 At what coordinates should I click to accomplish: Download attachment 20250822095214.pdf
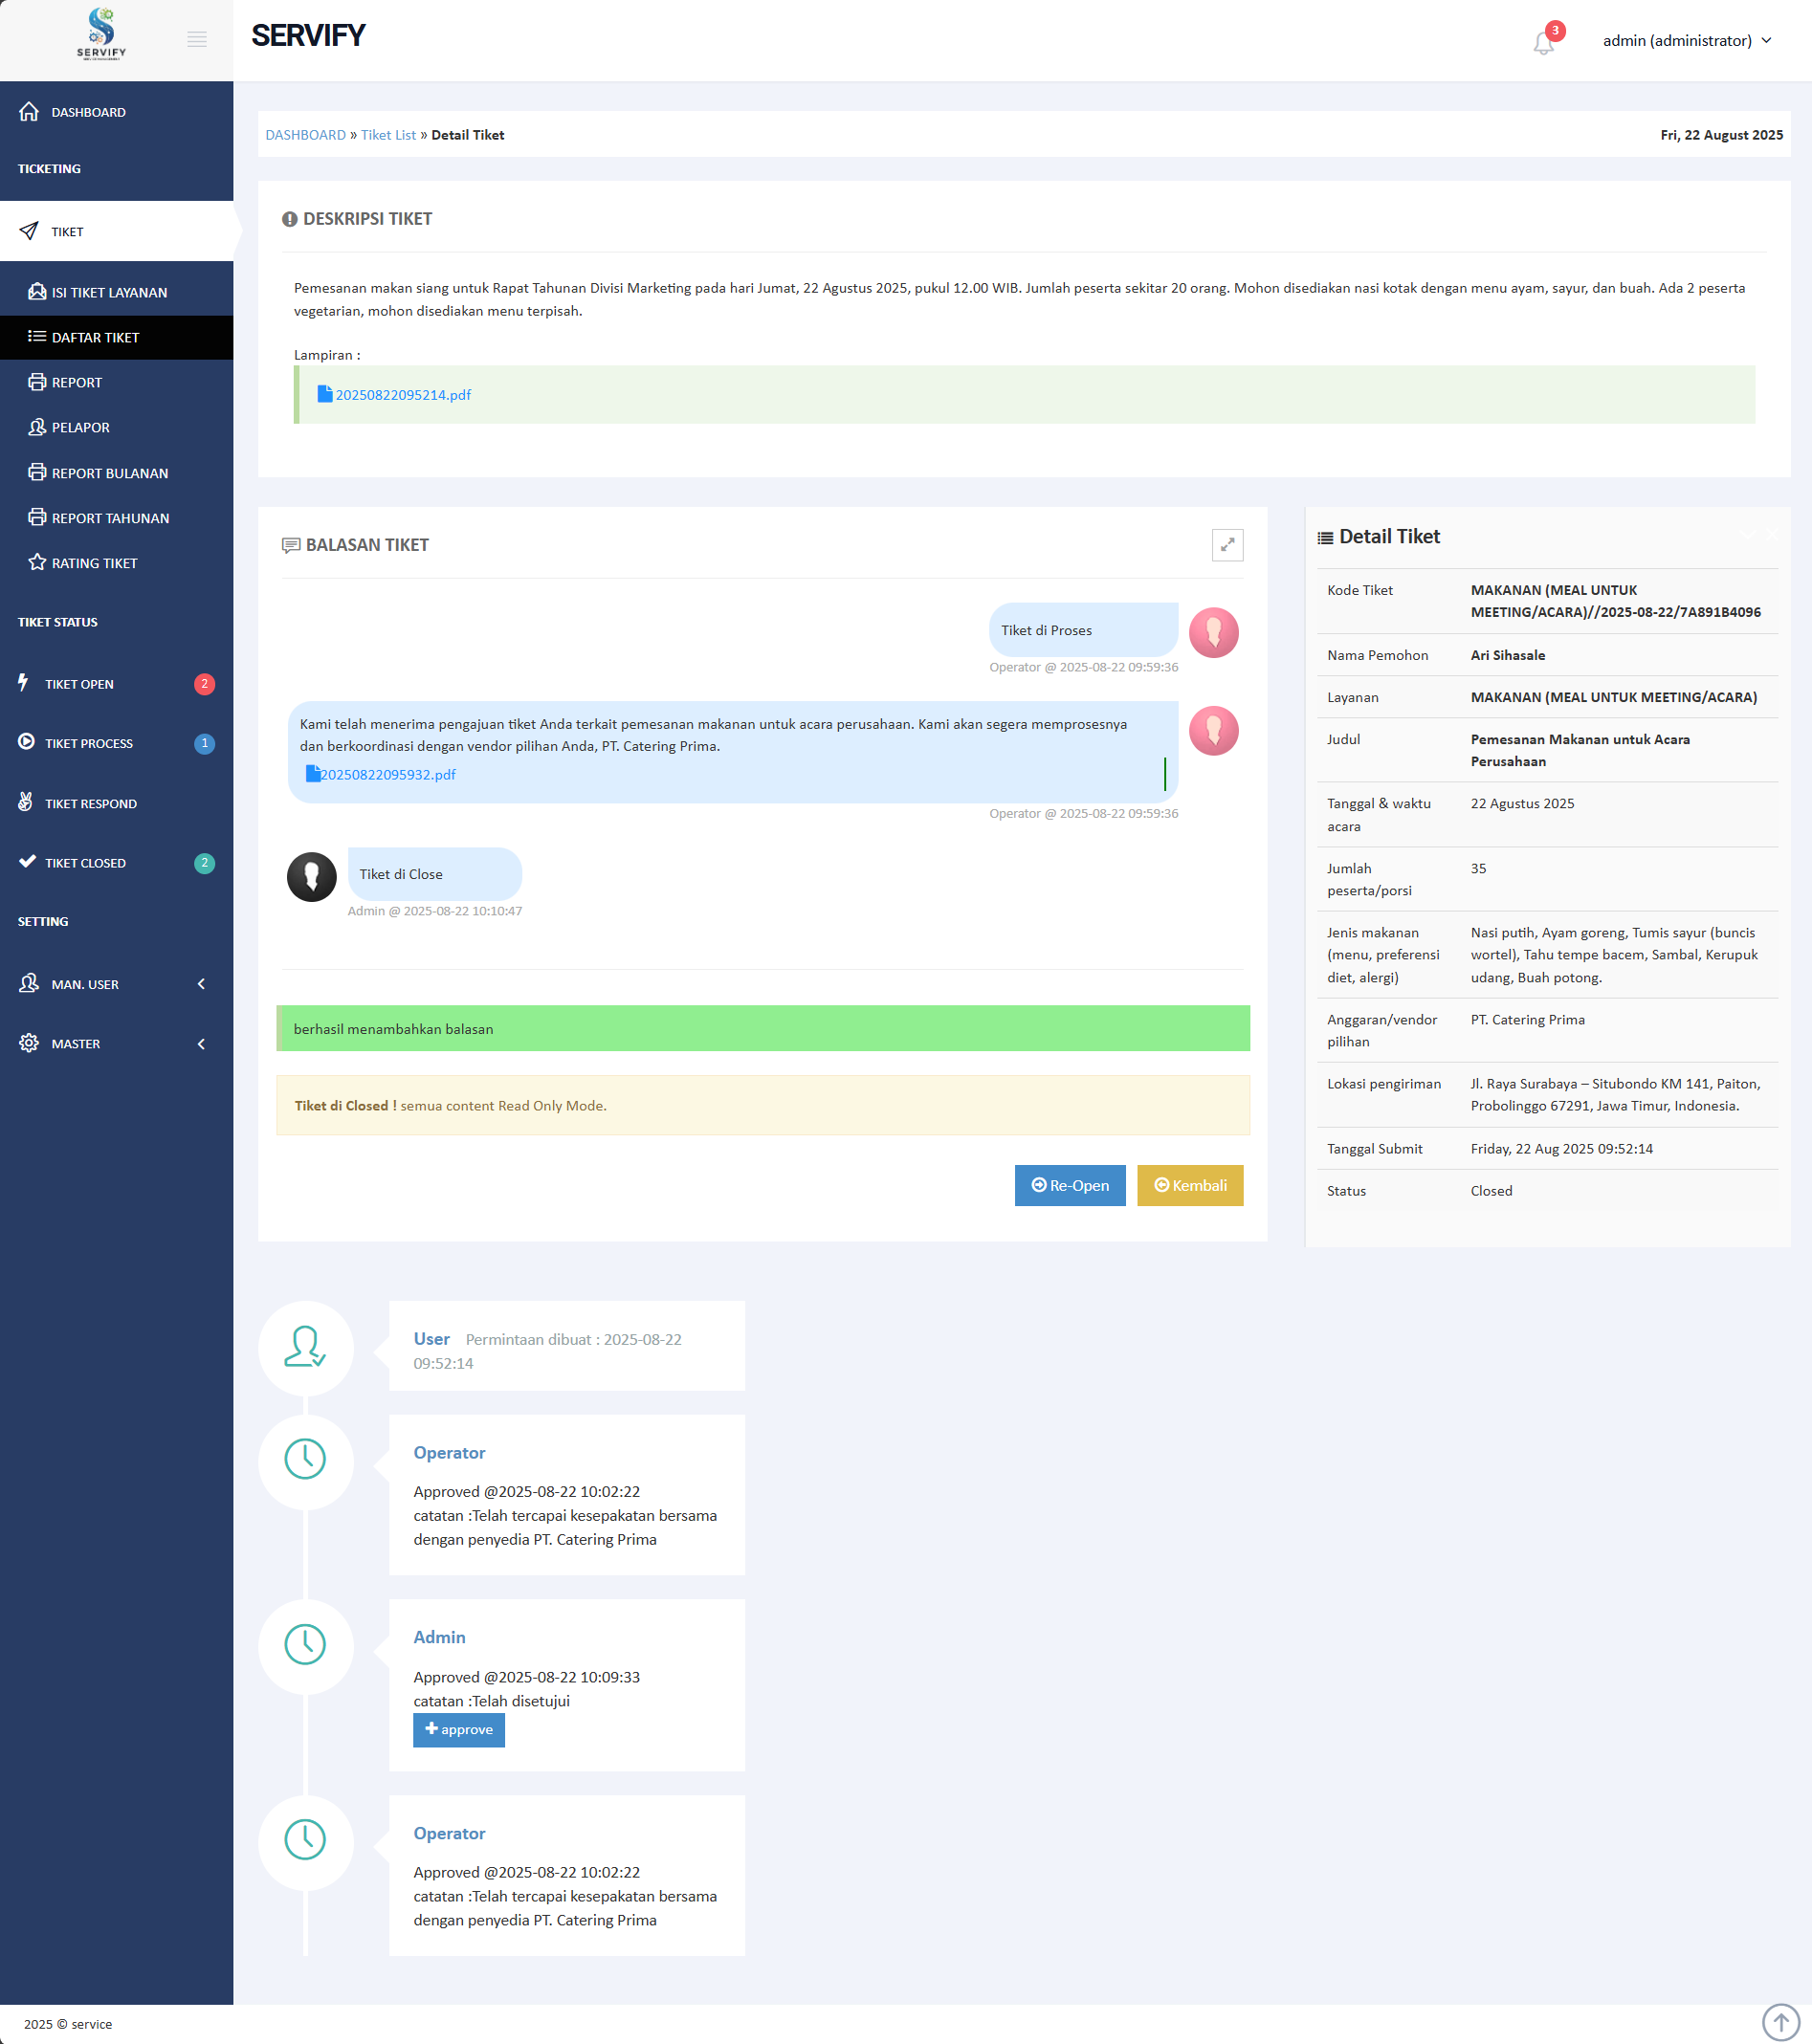click(x=402, y=395)
